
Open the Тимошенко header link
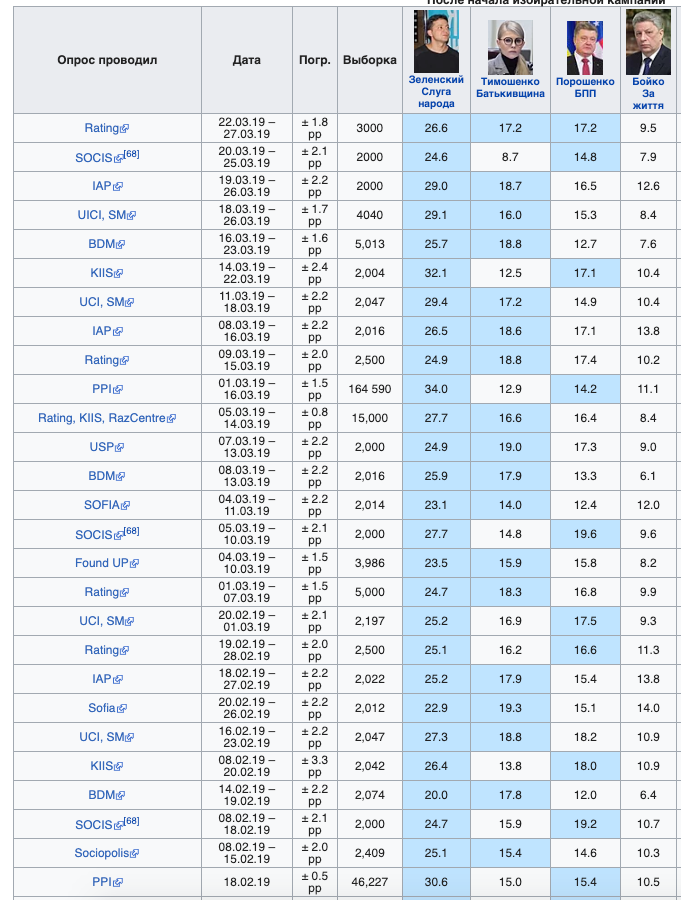(x=510, y=82)
